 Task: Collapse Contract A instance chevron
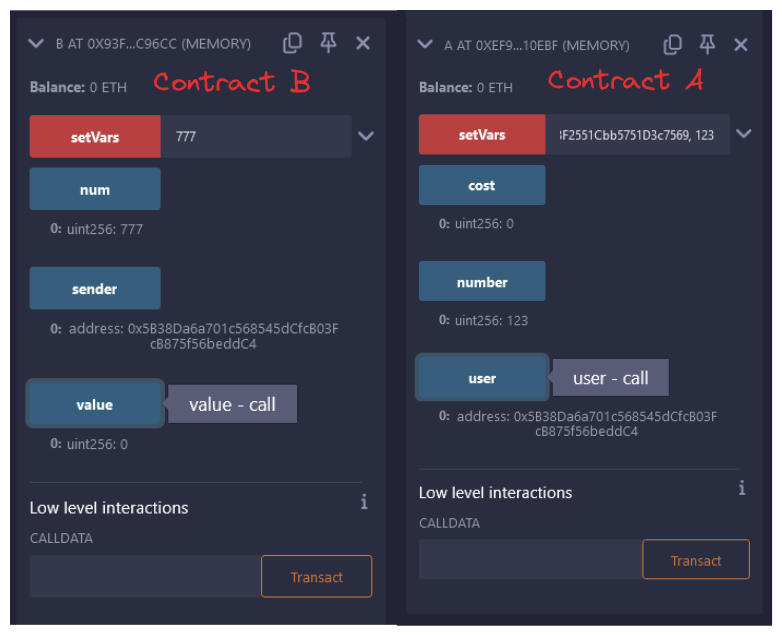(x=425, y=44)
